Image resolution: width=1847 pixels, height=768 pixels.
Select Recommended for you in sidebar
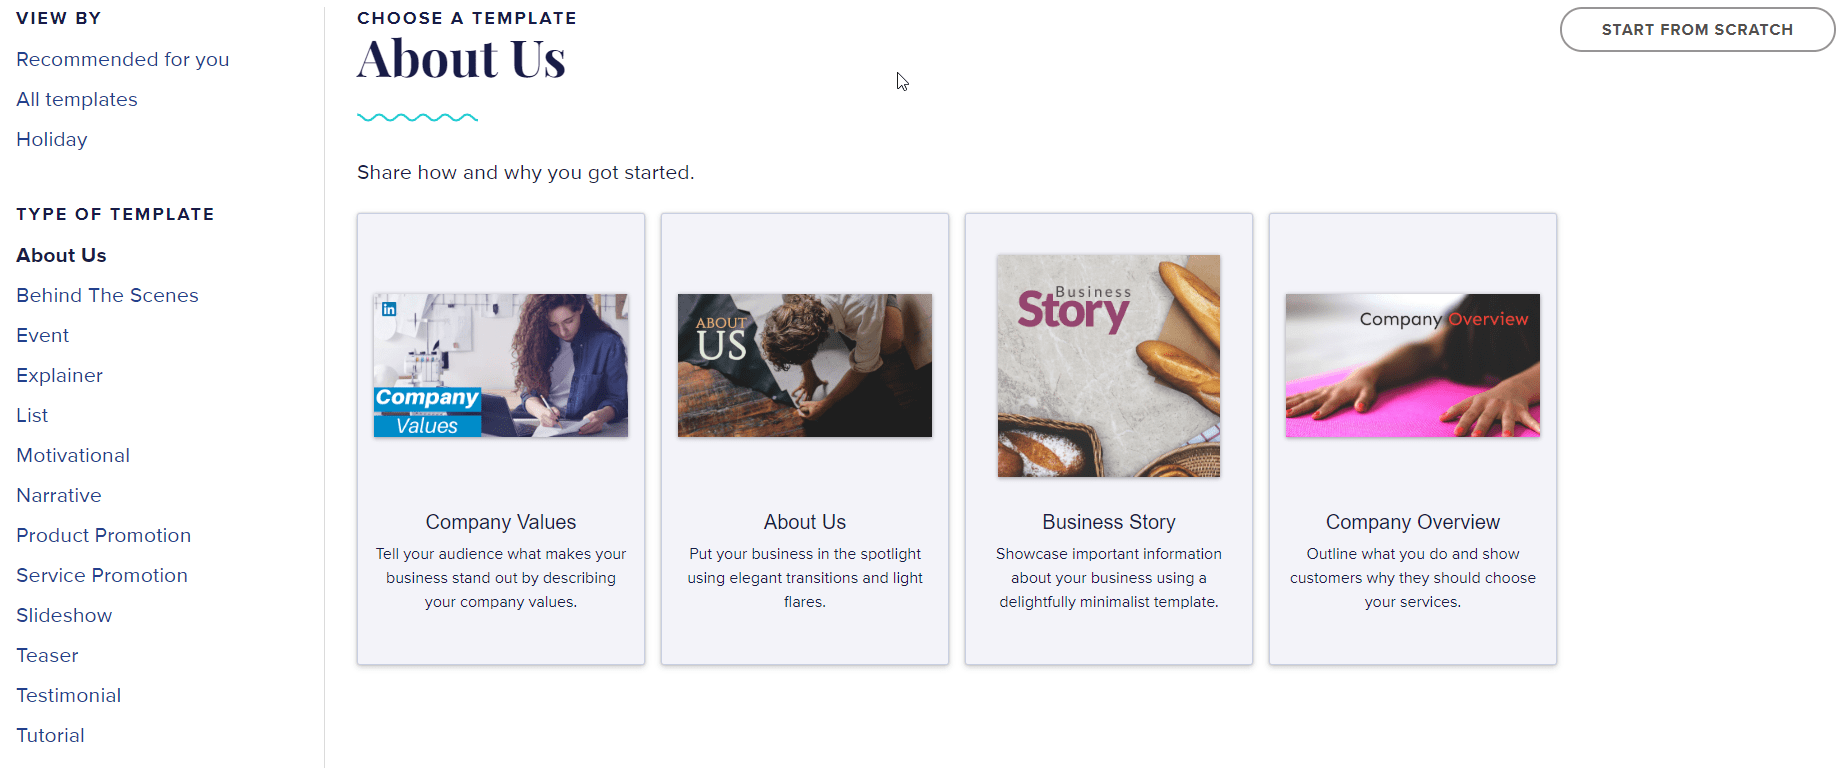click(122, 59)
